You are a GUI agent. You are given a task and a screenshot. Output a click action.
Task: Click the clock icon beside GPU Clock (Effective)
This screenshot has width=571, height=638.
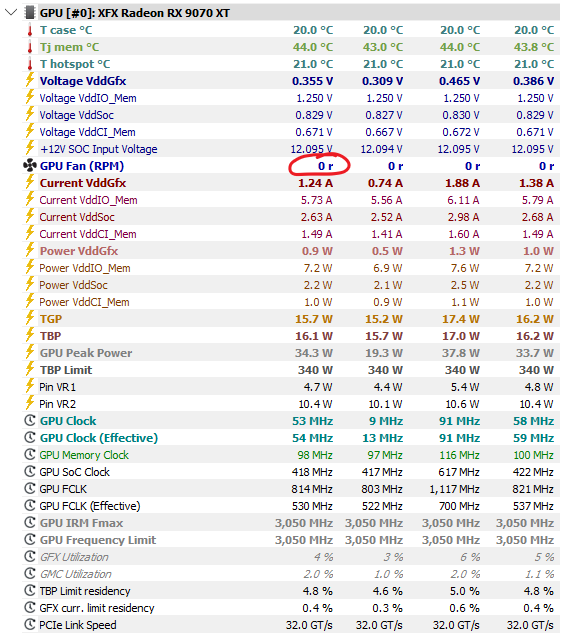(30, 438)
